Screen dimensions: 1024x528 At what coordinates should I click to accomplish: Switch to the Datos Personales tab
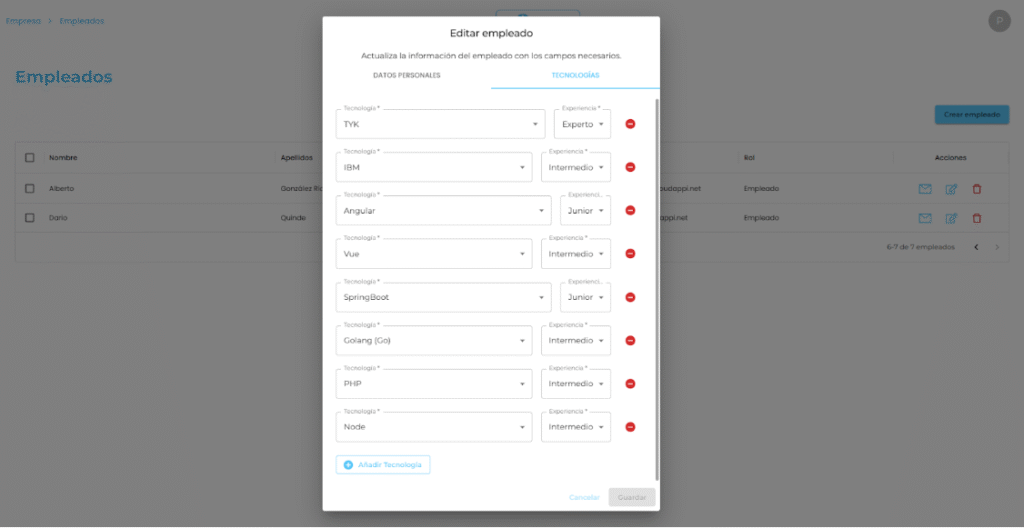point(406,75)
